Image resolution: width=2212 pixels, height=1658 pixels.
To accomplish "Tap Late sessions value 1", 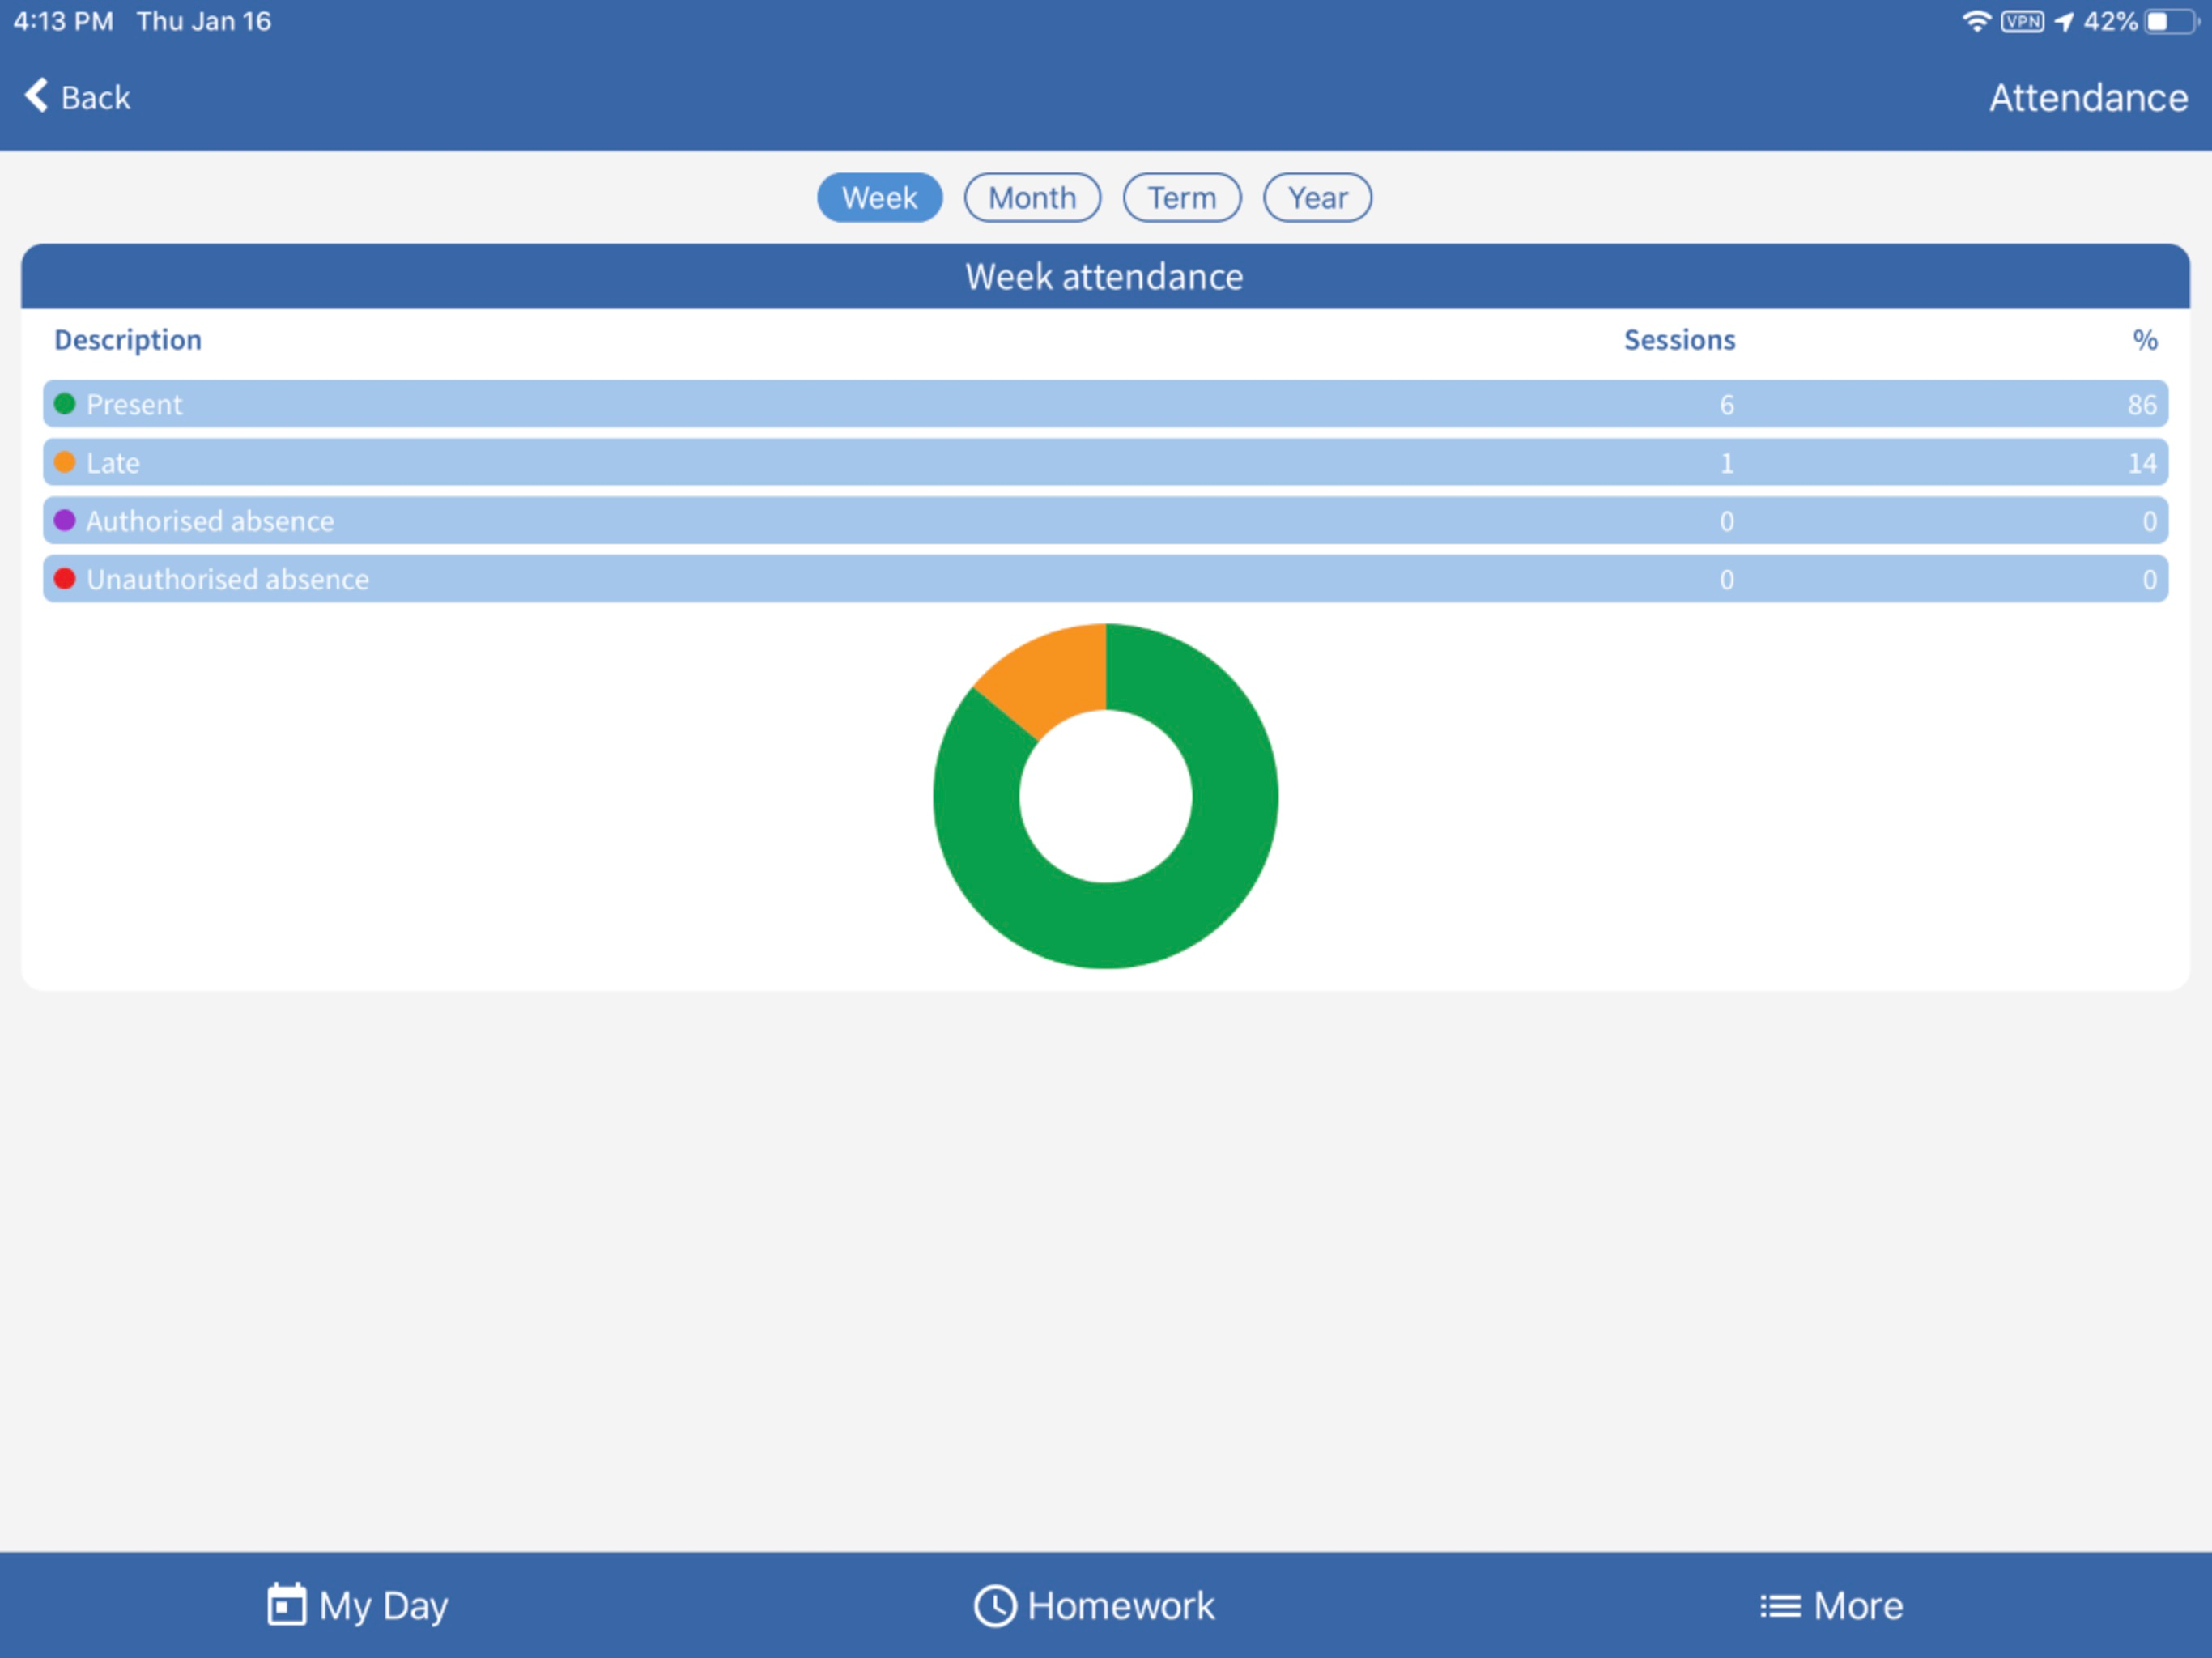I will pos(1726,463).
